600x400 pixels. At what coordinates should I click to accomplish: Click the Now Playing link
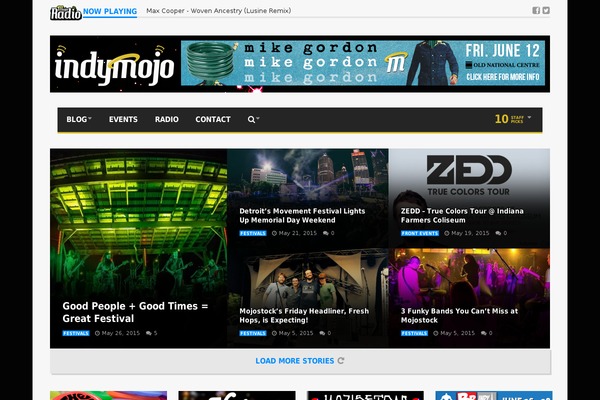coord(110,11)
